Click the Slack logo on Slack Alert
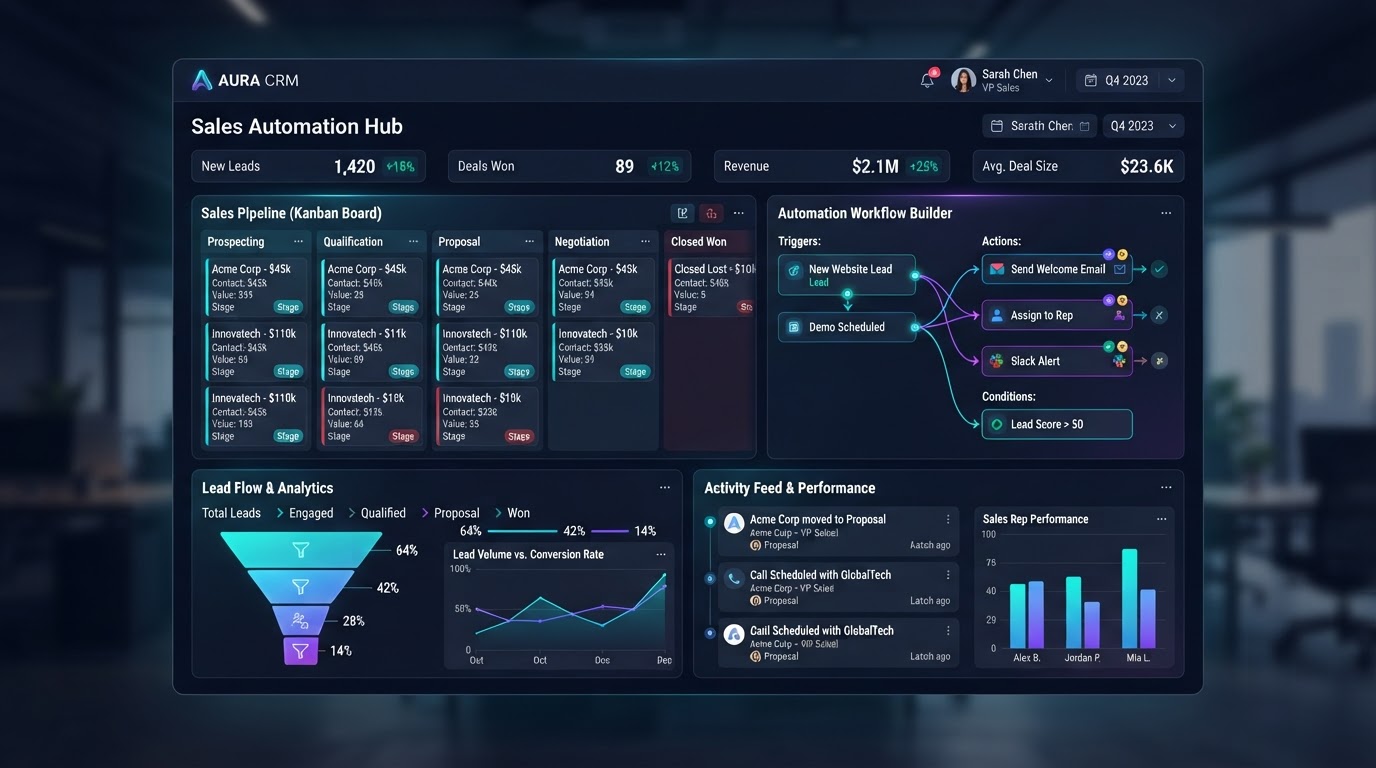 [x=996, y=361]
